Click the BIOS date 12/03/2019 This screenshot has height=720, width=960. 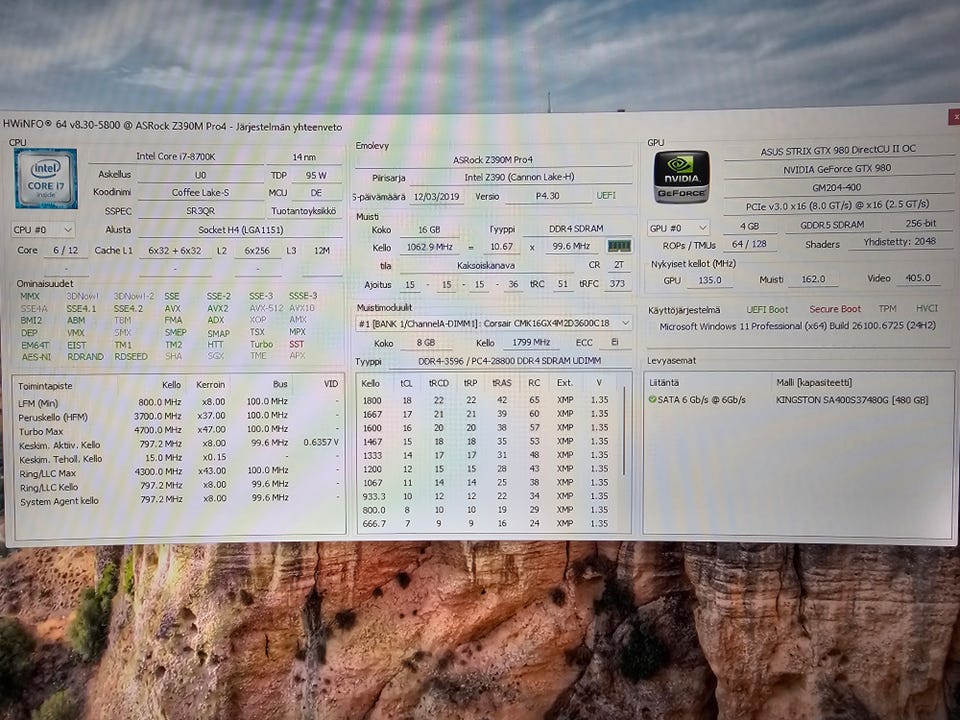click(x=436, y=197)
